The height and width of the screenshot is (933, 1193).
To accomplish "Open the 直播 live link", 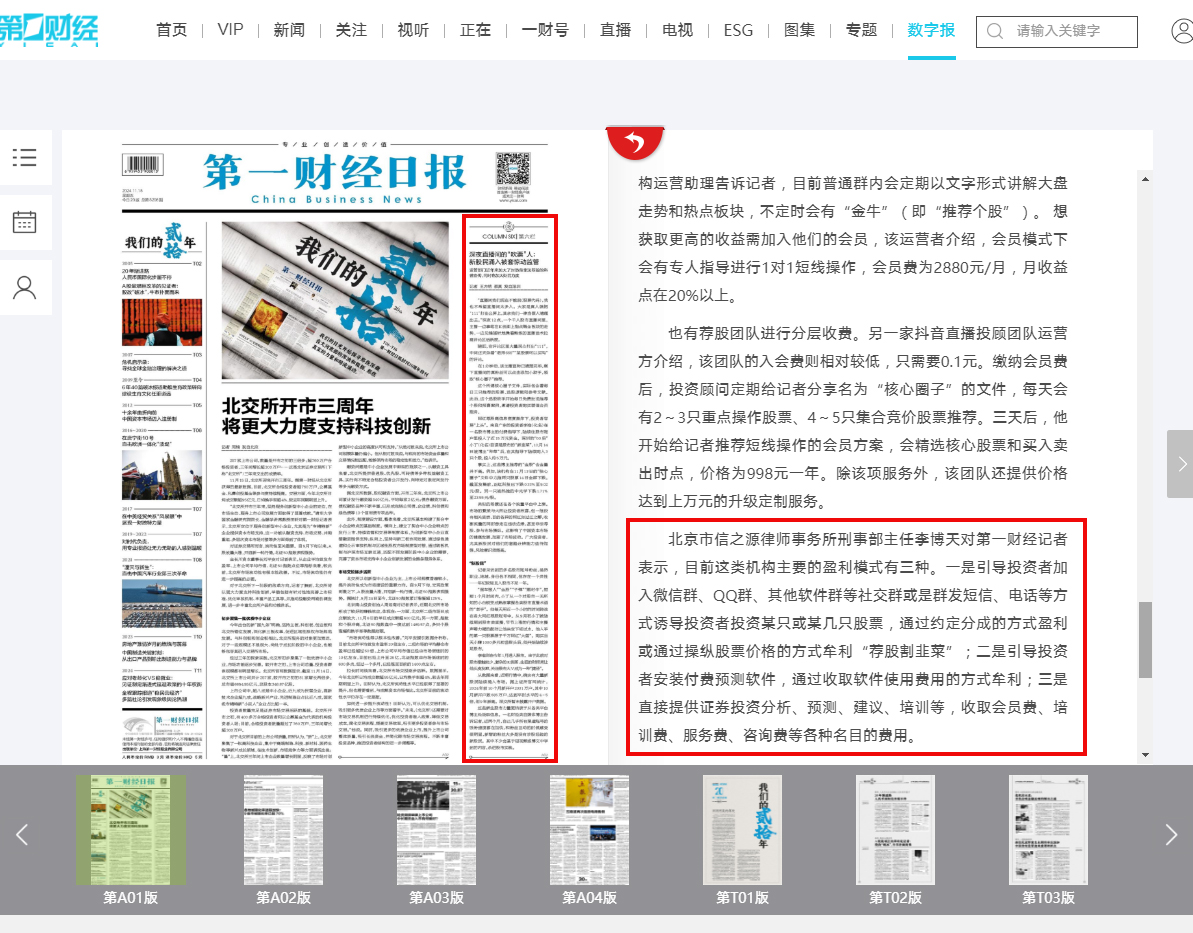I will (615, 30).
